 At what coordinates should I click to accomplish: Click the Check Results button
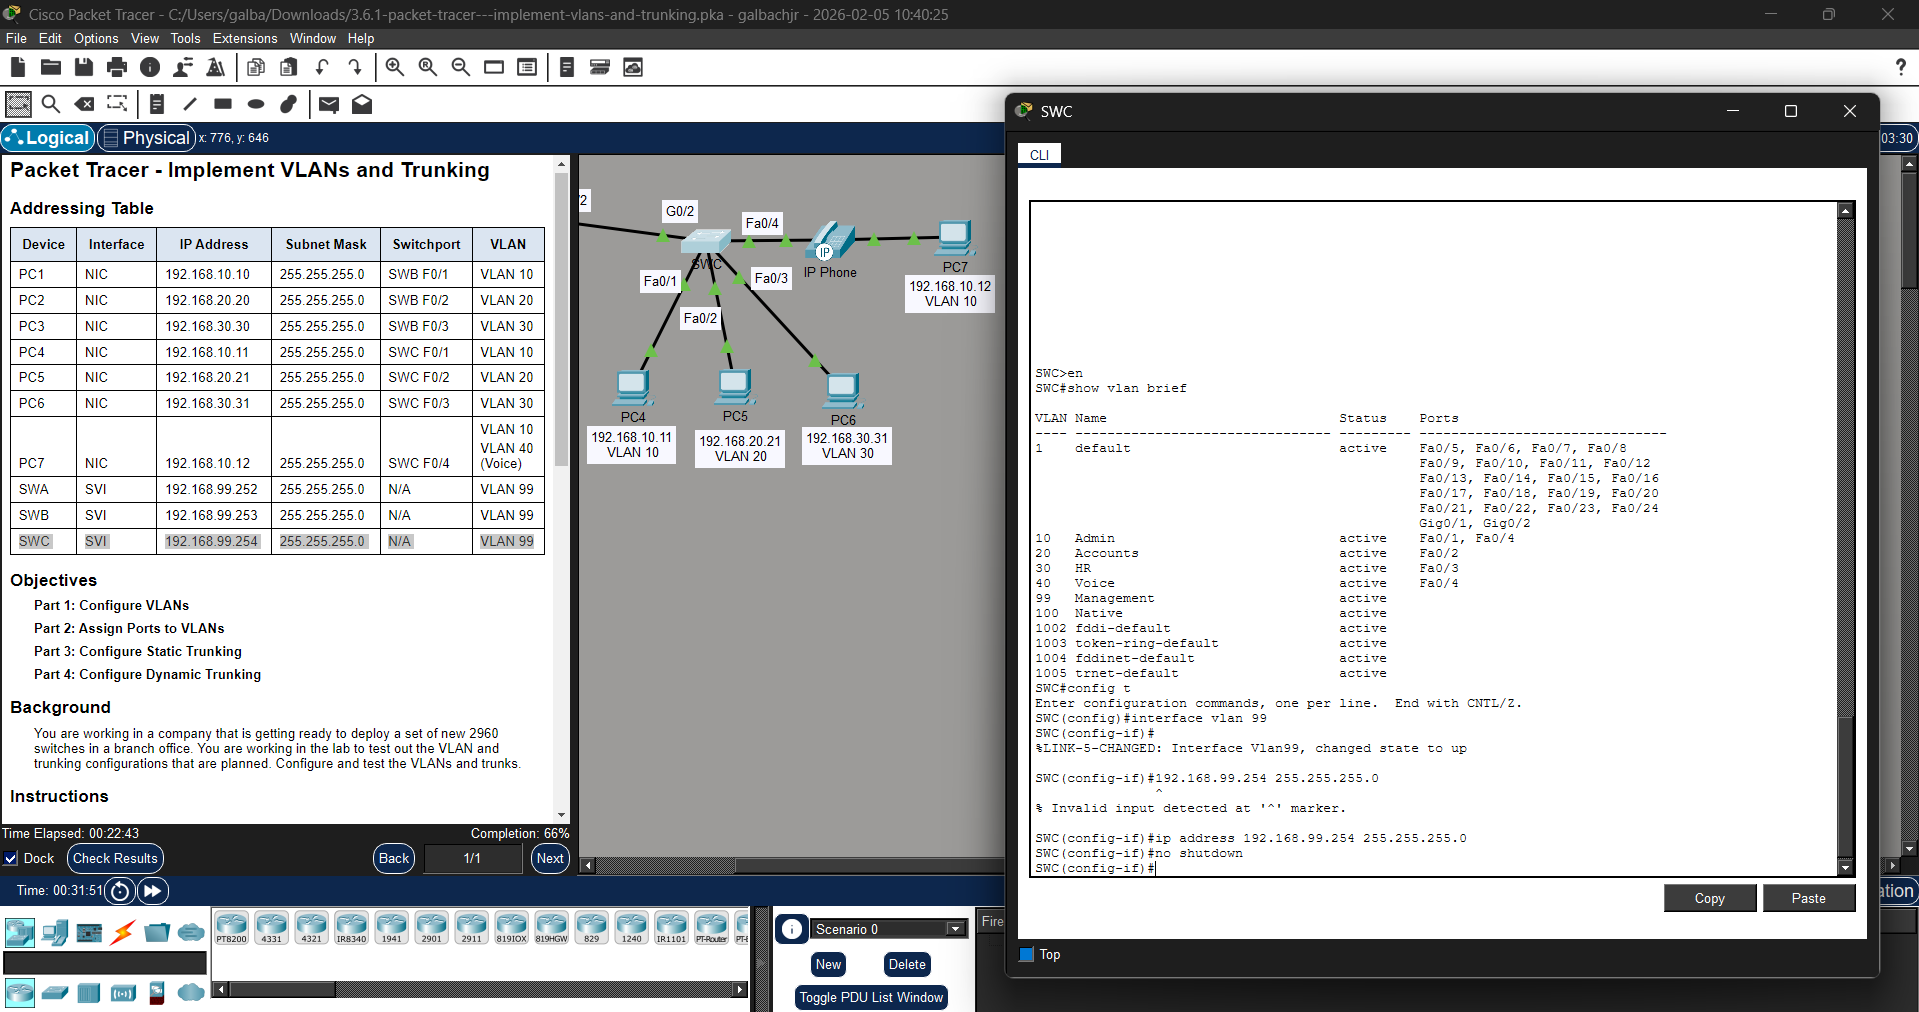point(115,858)
